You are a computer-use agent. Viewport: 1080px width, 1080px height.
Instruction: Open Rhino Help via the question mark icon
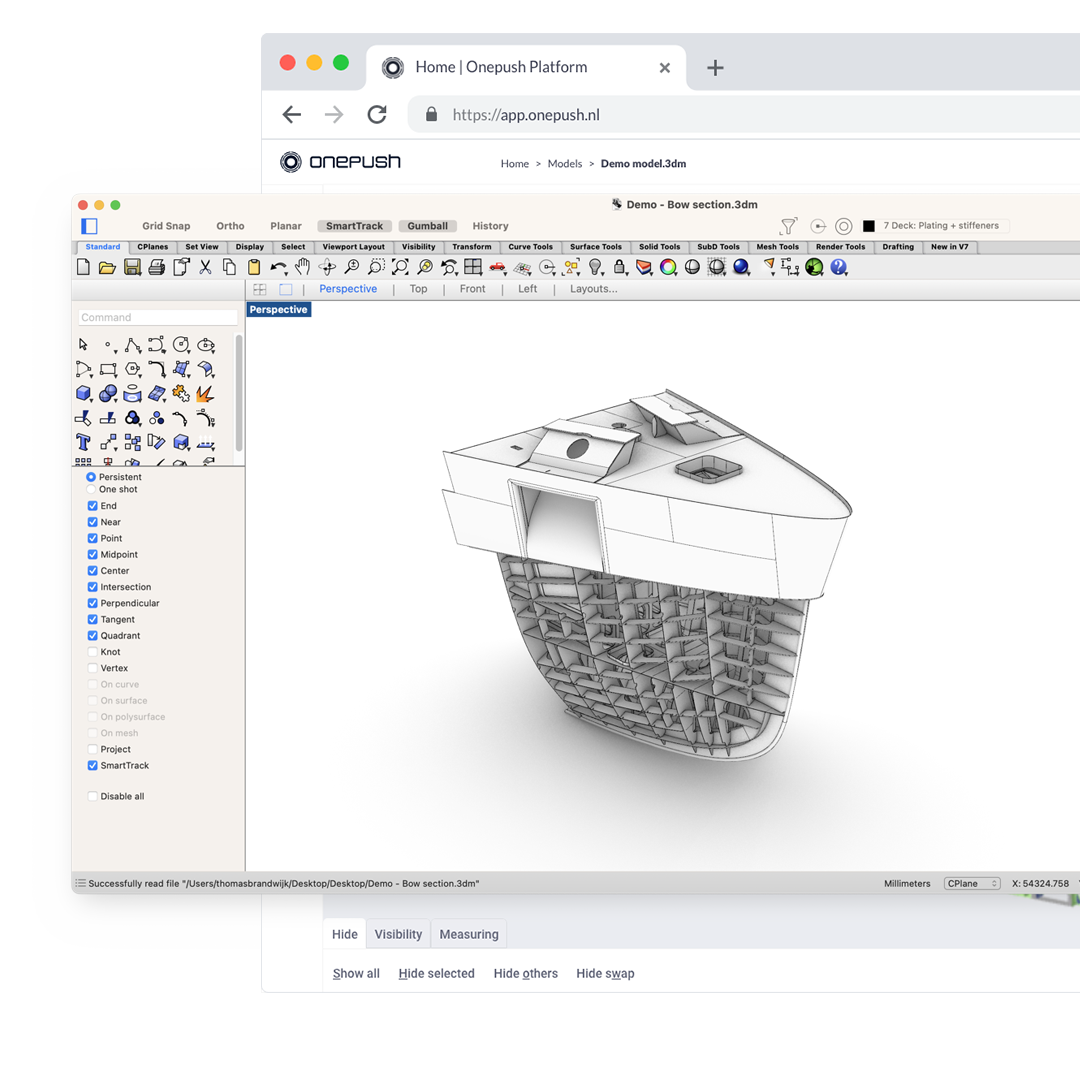840,267
